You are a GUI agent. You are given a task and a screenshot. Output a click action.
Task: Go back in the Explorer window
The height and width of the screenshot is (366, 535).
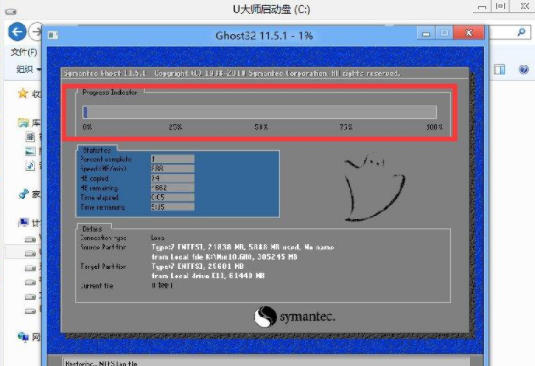pyautogui.click(x=17, y=32)
